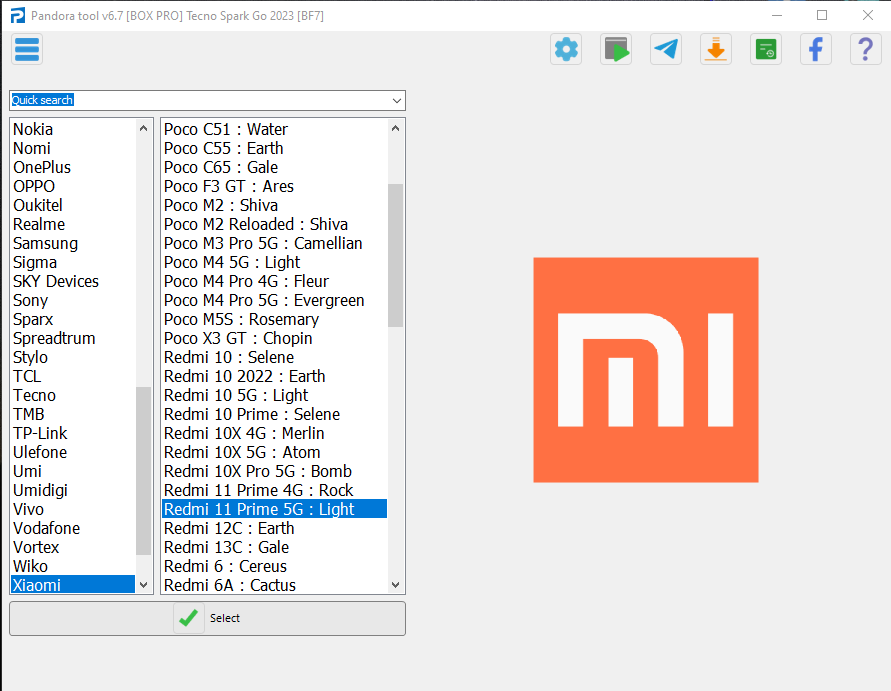The height and width of the screenshot is (691, 891).
Task: Click the Quick search input field
Action: coord(200,101)
